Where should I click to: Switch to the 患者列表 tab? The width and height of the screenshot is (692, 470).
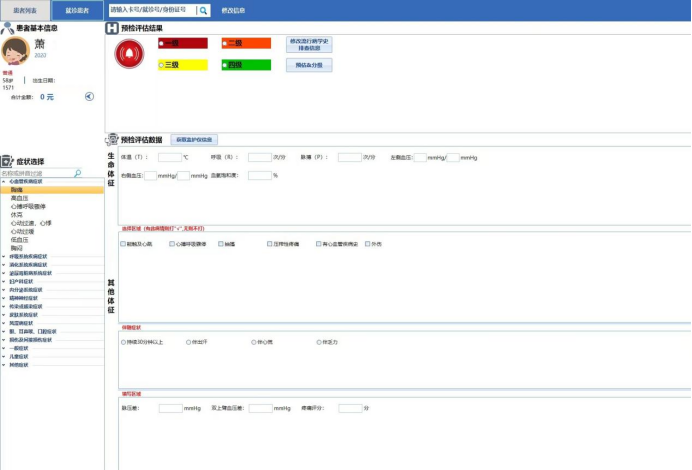[x=24, y=10]
